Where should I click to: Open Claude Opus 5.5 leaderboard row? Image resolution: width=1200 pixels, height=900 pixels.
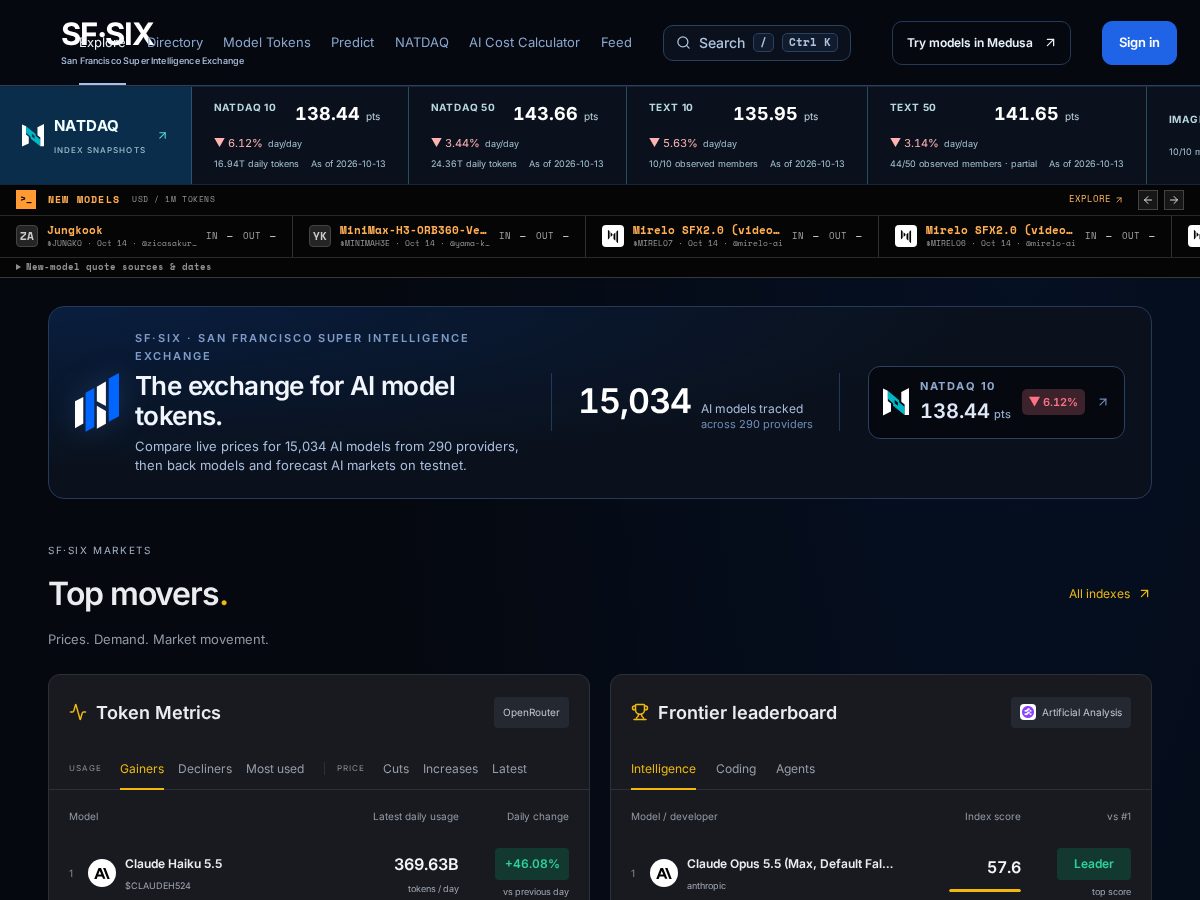pyautogui.click(x=881, y=873)
